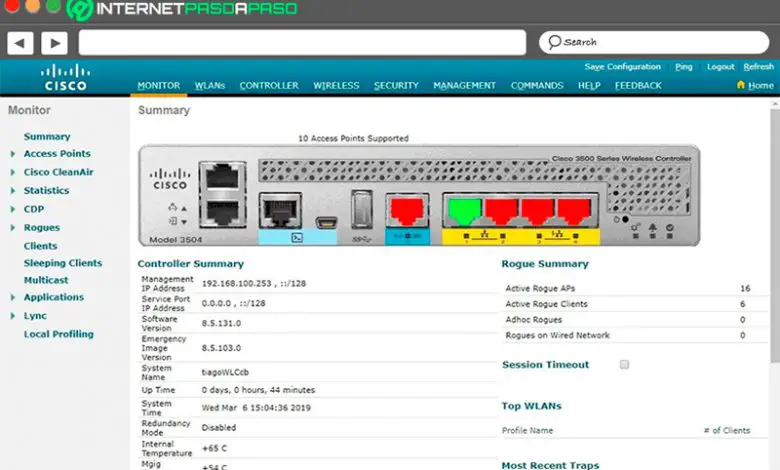Toggle the Session Timeout checkbox
Image resolution: width=780 pixels, height=470 pixels.
click(x=624, y=365)
